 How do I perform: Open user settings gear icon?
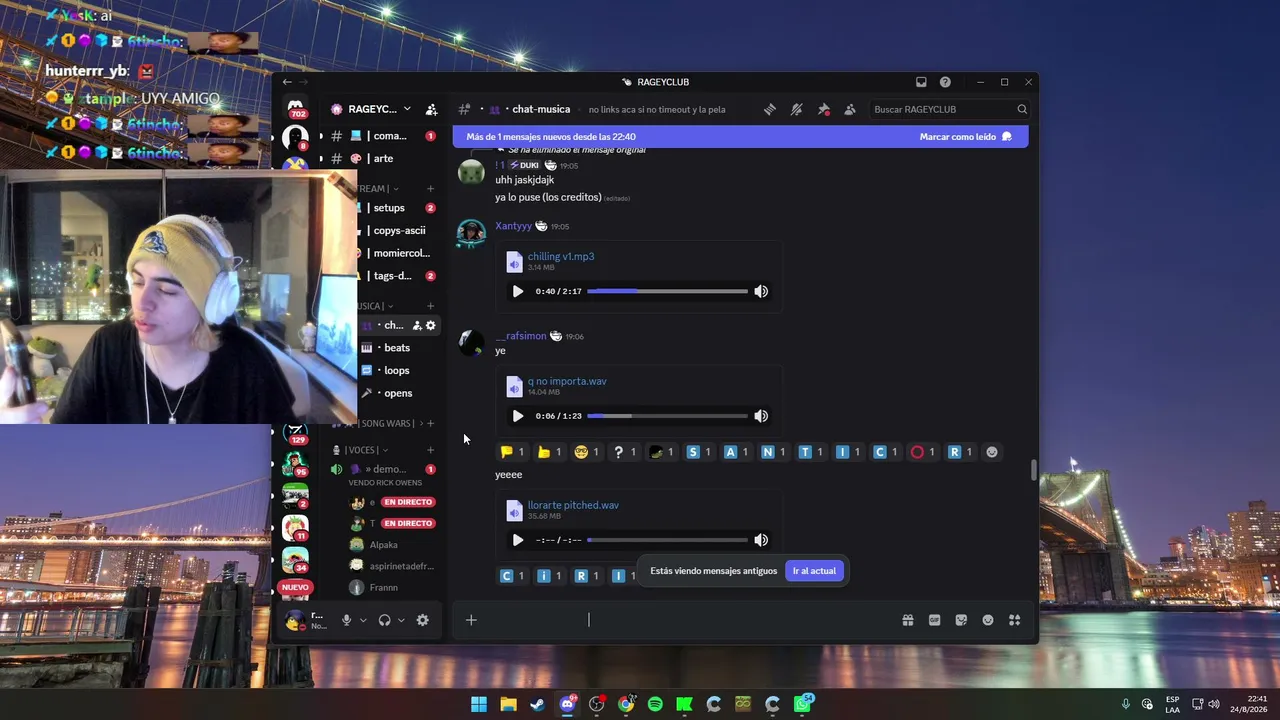tap(423, 620)
